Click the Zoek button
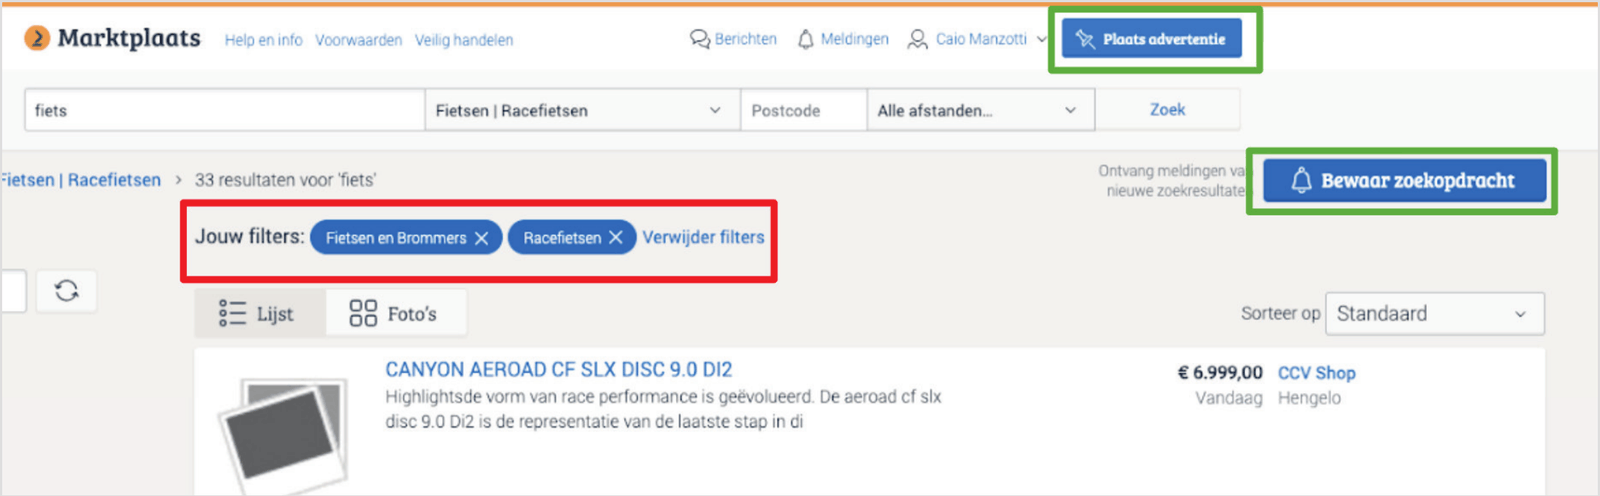This screenshot has height=496, width=1600. tap(1167, 110)
